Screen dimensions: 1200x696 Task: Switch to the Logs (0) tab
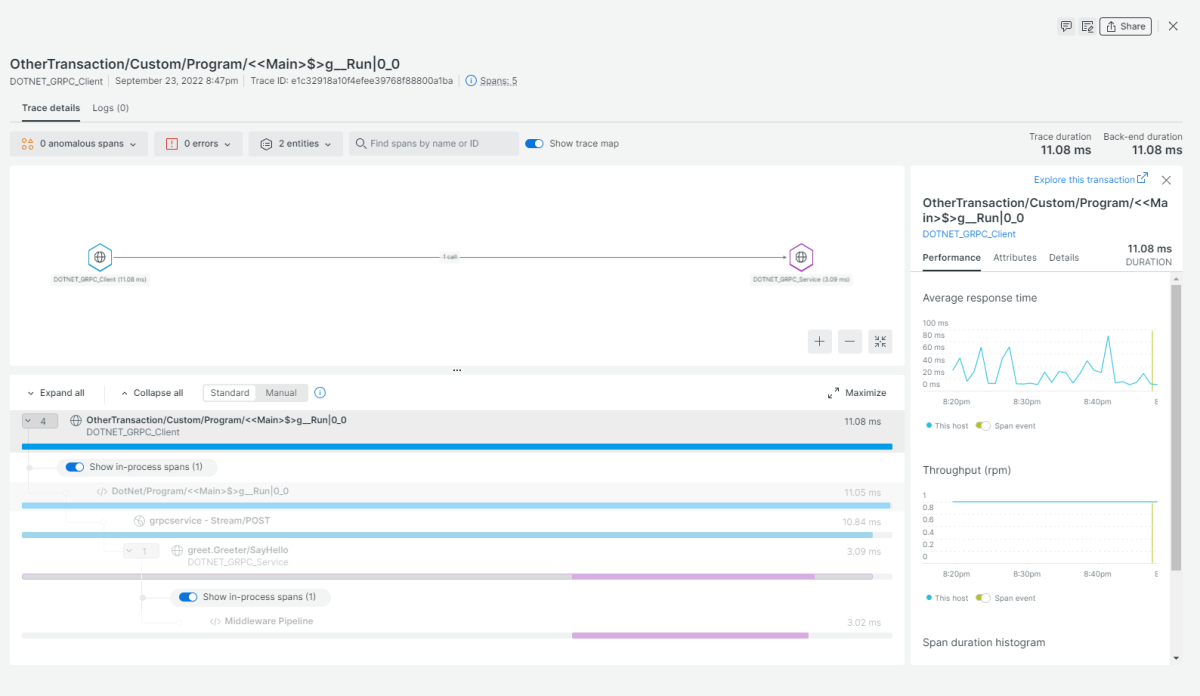tap(110, 108)
